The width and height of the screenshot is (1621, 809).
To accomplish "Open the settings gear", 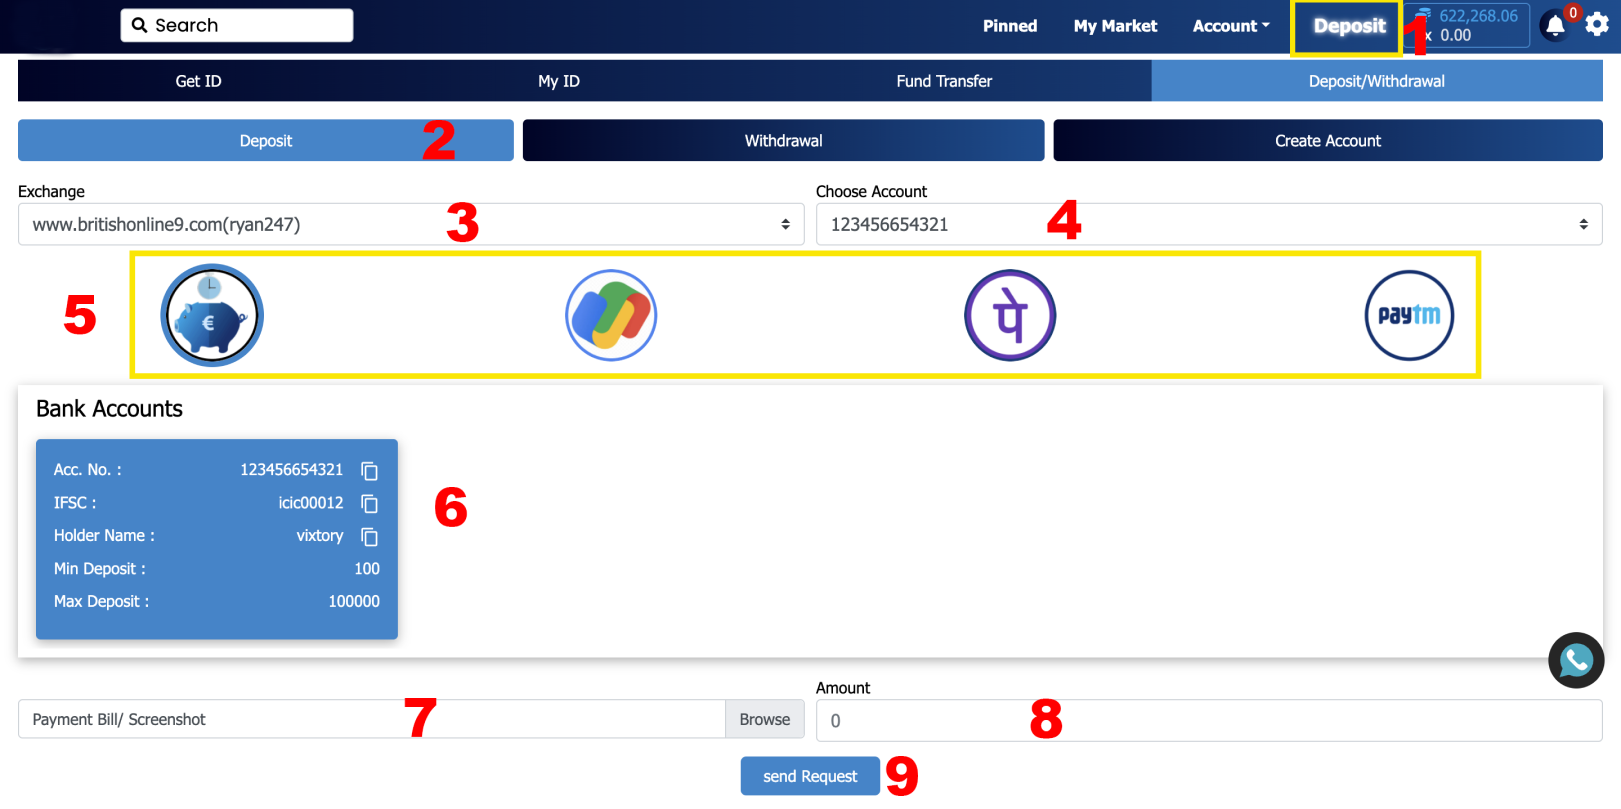I will [1597, 24].
